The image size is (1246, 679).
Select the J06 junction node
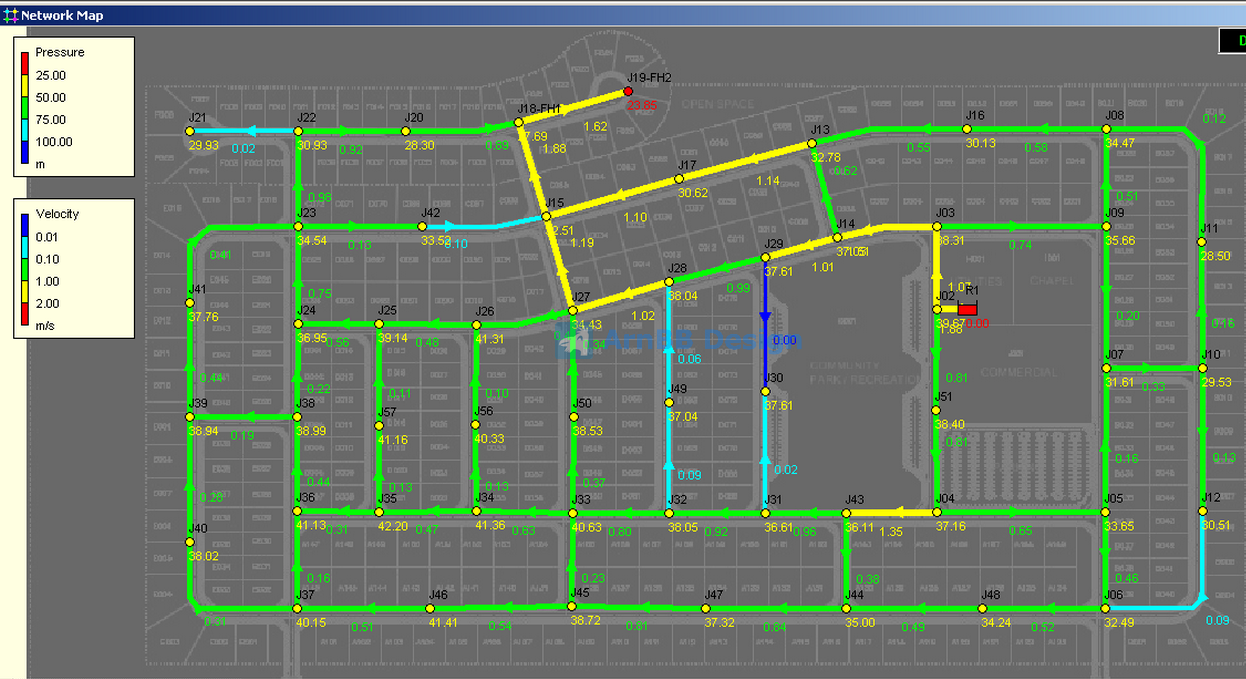[x=1105, y=608]
